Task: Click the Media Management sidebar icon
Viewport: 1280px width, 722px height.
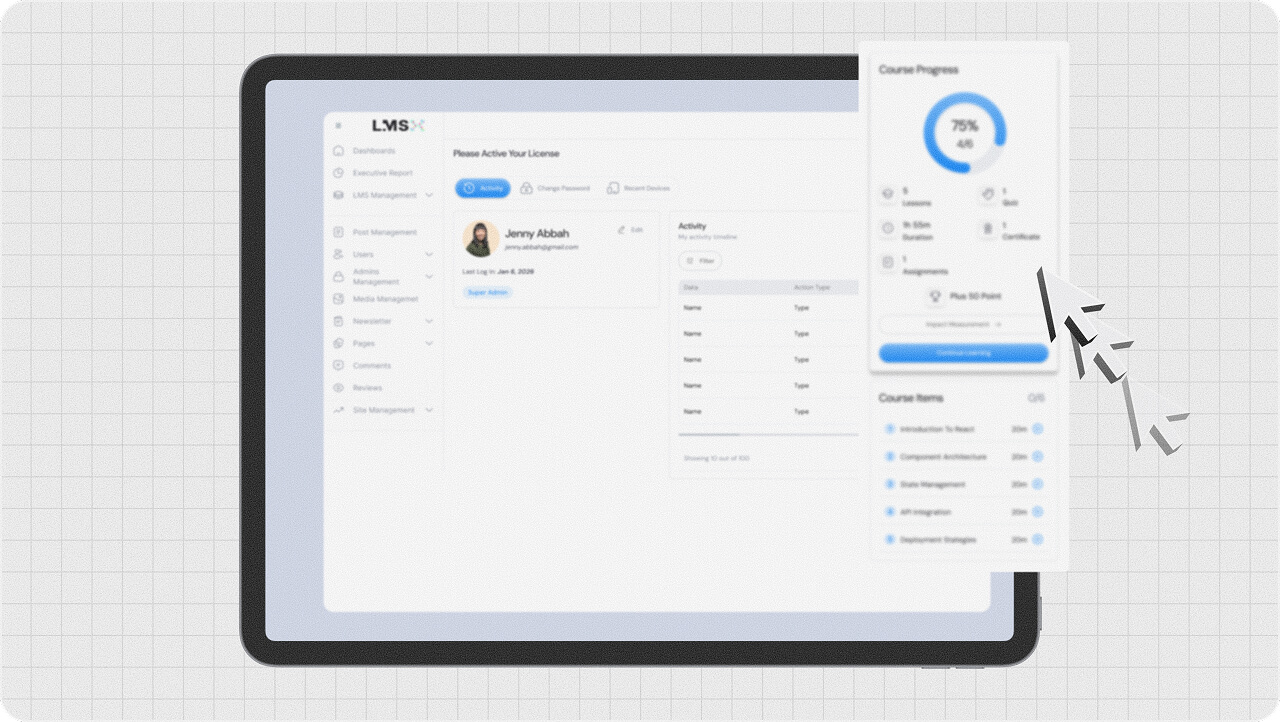Action: point(338,299)
